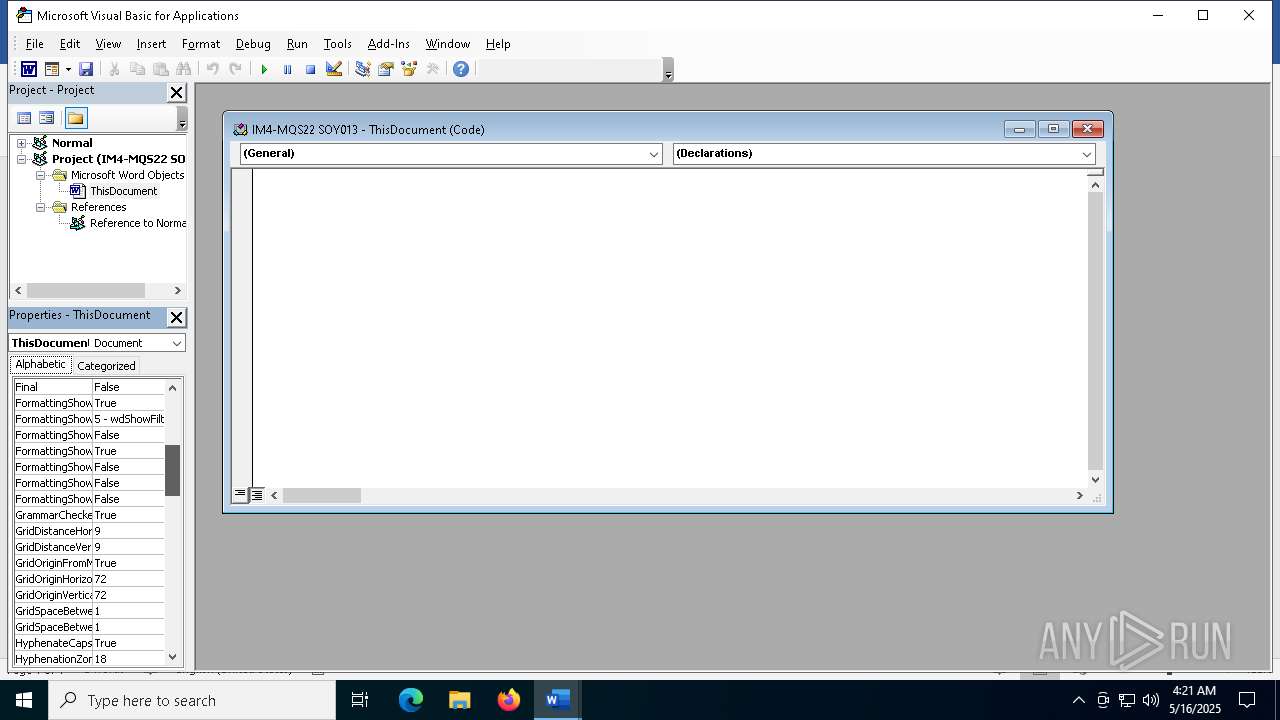Open toolbar options overflow arrow

pyautogui.click(x=668, y=70)
